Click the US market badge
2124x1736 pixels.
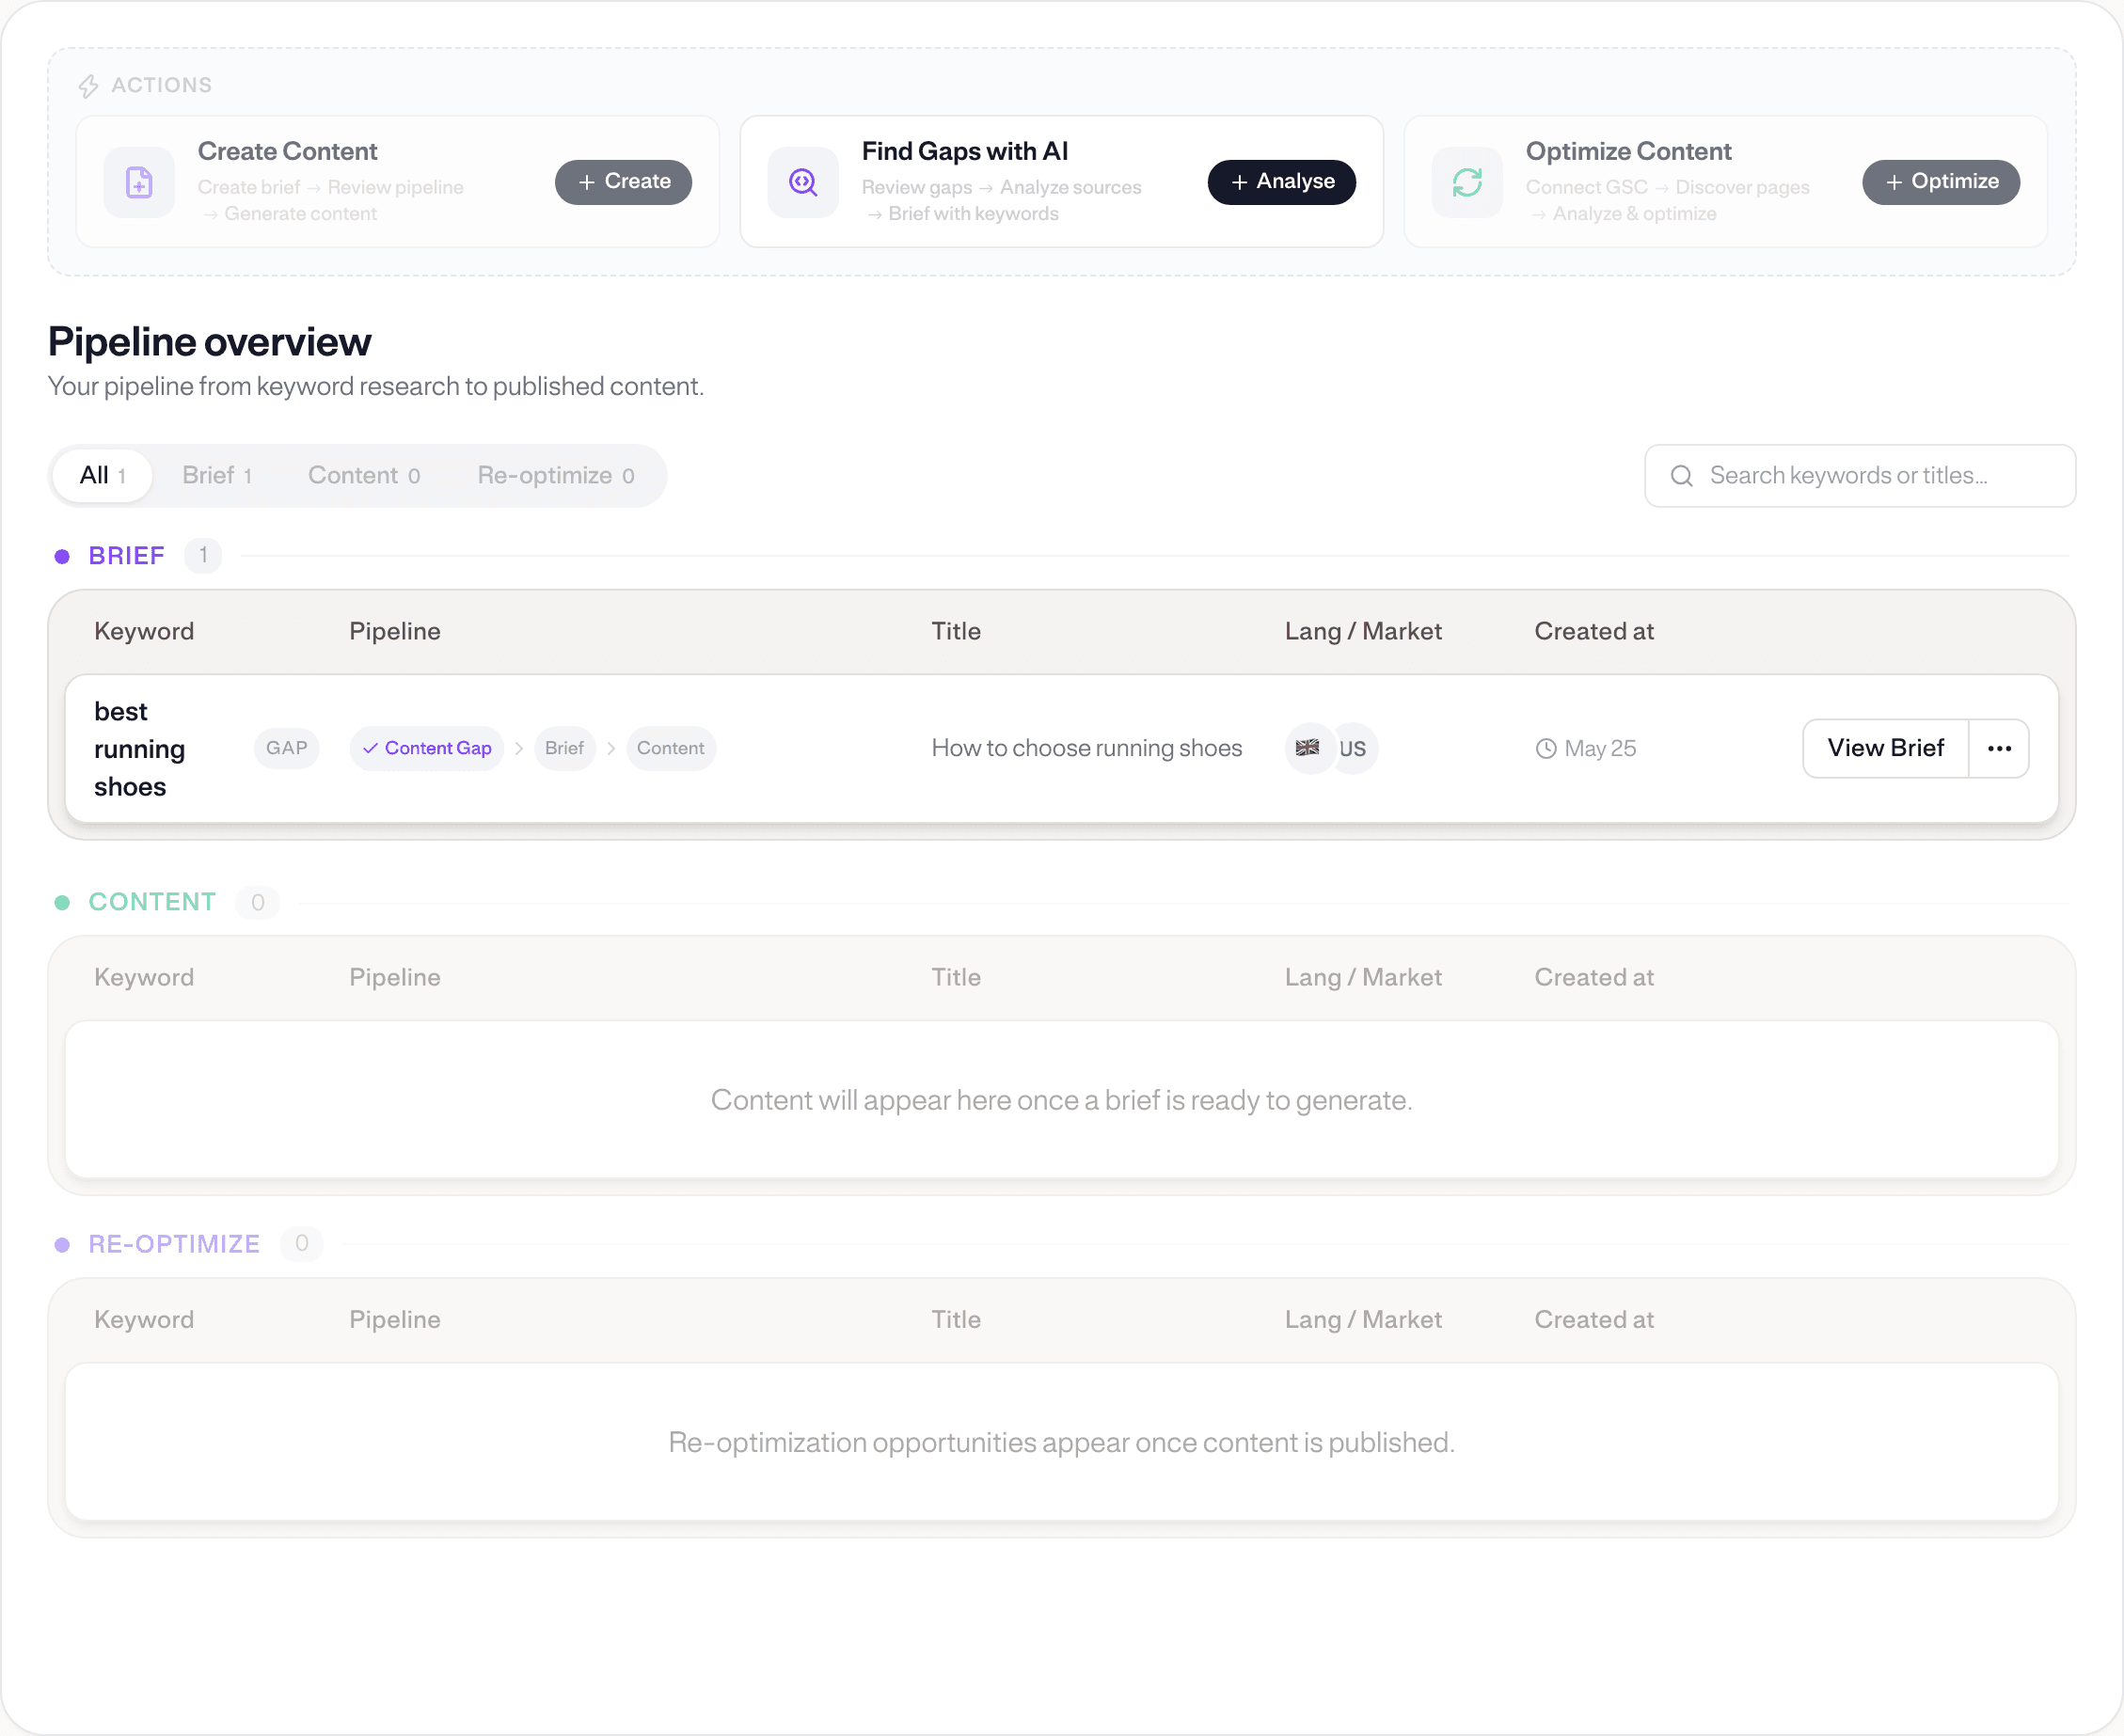pos(1353,749)
